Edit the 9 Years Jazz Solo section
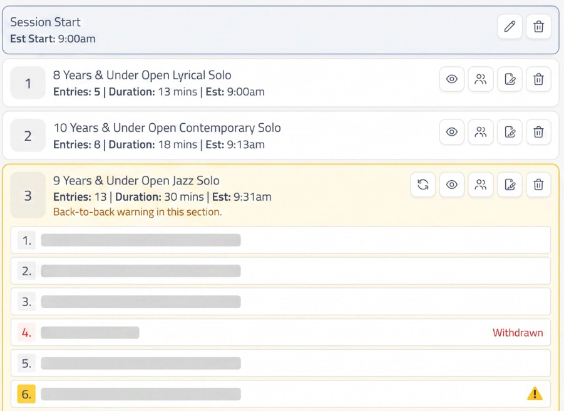The height and width of the screenshot is (411, 564). (510, 185)
